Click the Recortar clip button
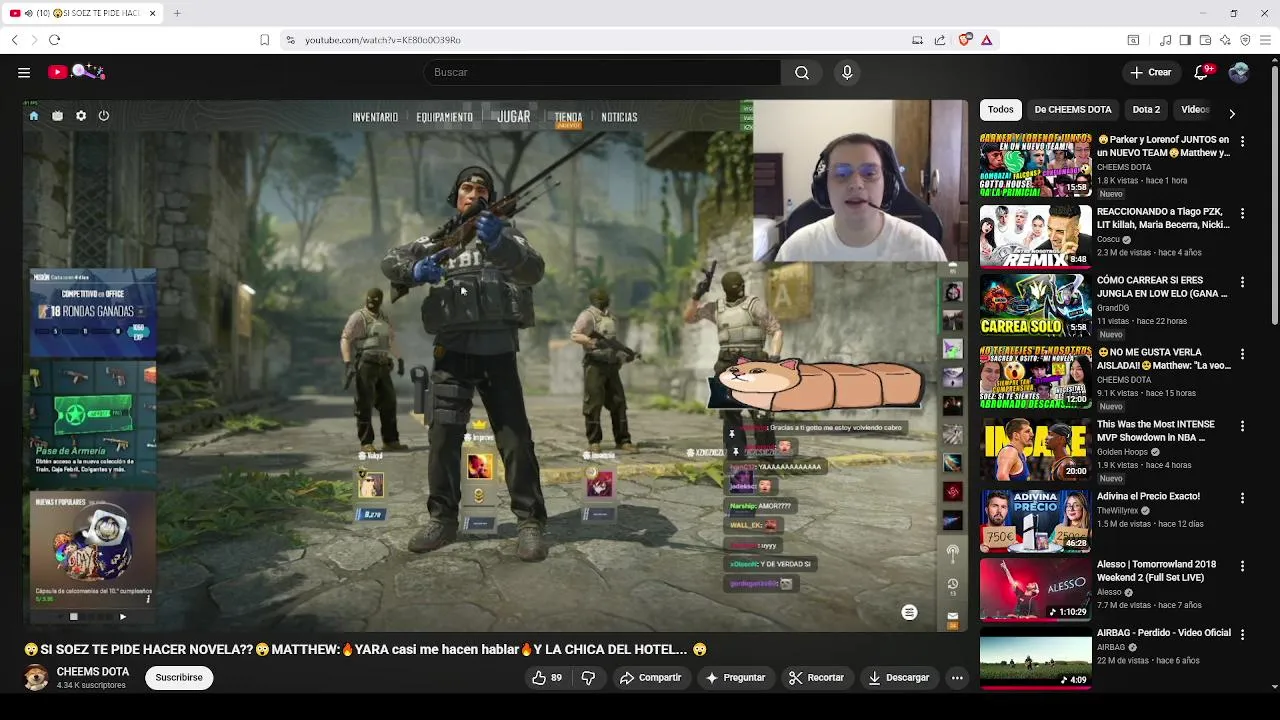 click(816, 678)
